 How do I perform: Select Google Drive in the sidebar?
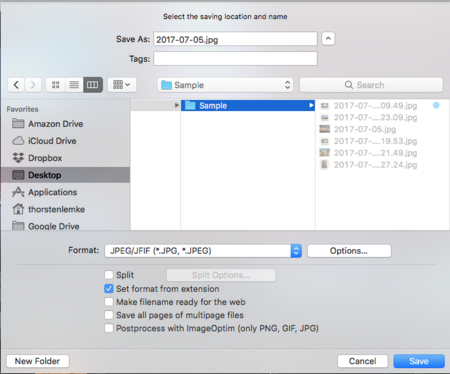65,226
